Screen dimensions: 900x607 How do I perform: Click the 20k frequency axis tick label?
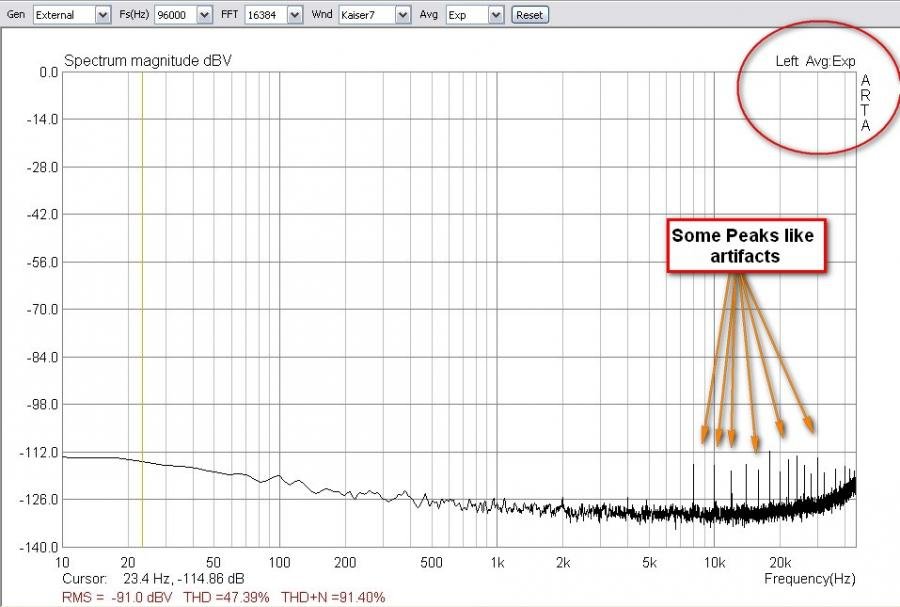(x=780, y=562)
